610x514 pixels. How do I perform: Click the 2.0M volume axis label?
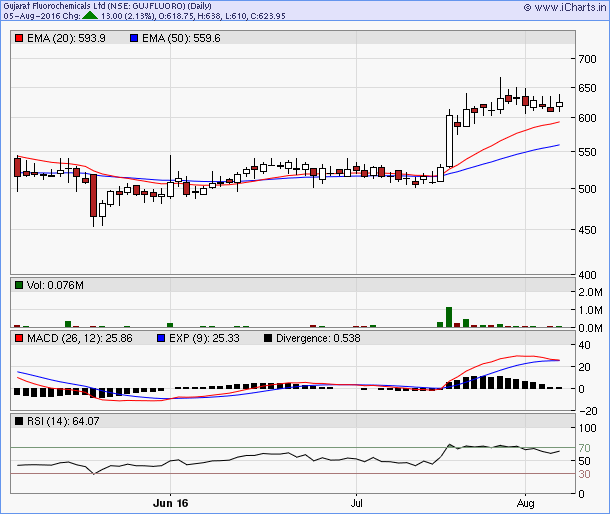[590, 292]
